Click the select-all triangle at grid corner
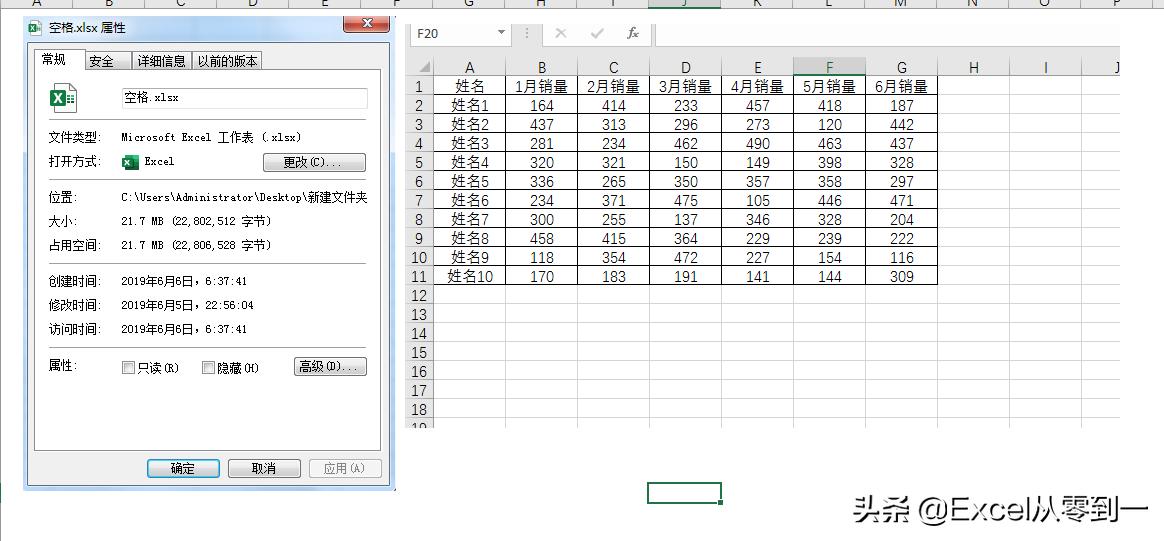 click(425, 67)
